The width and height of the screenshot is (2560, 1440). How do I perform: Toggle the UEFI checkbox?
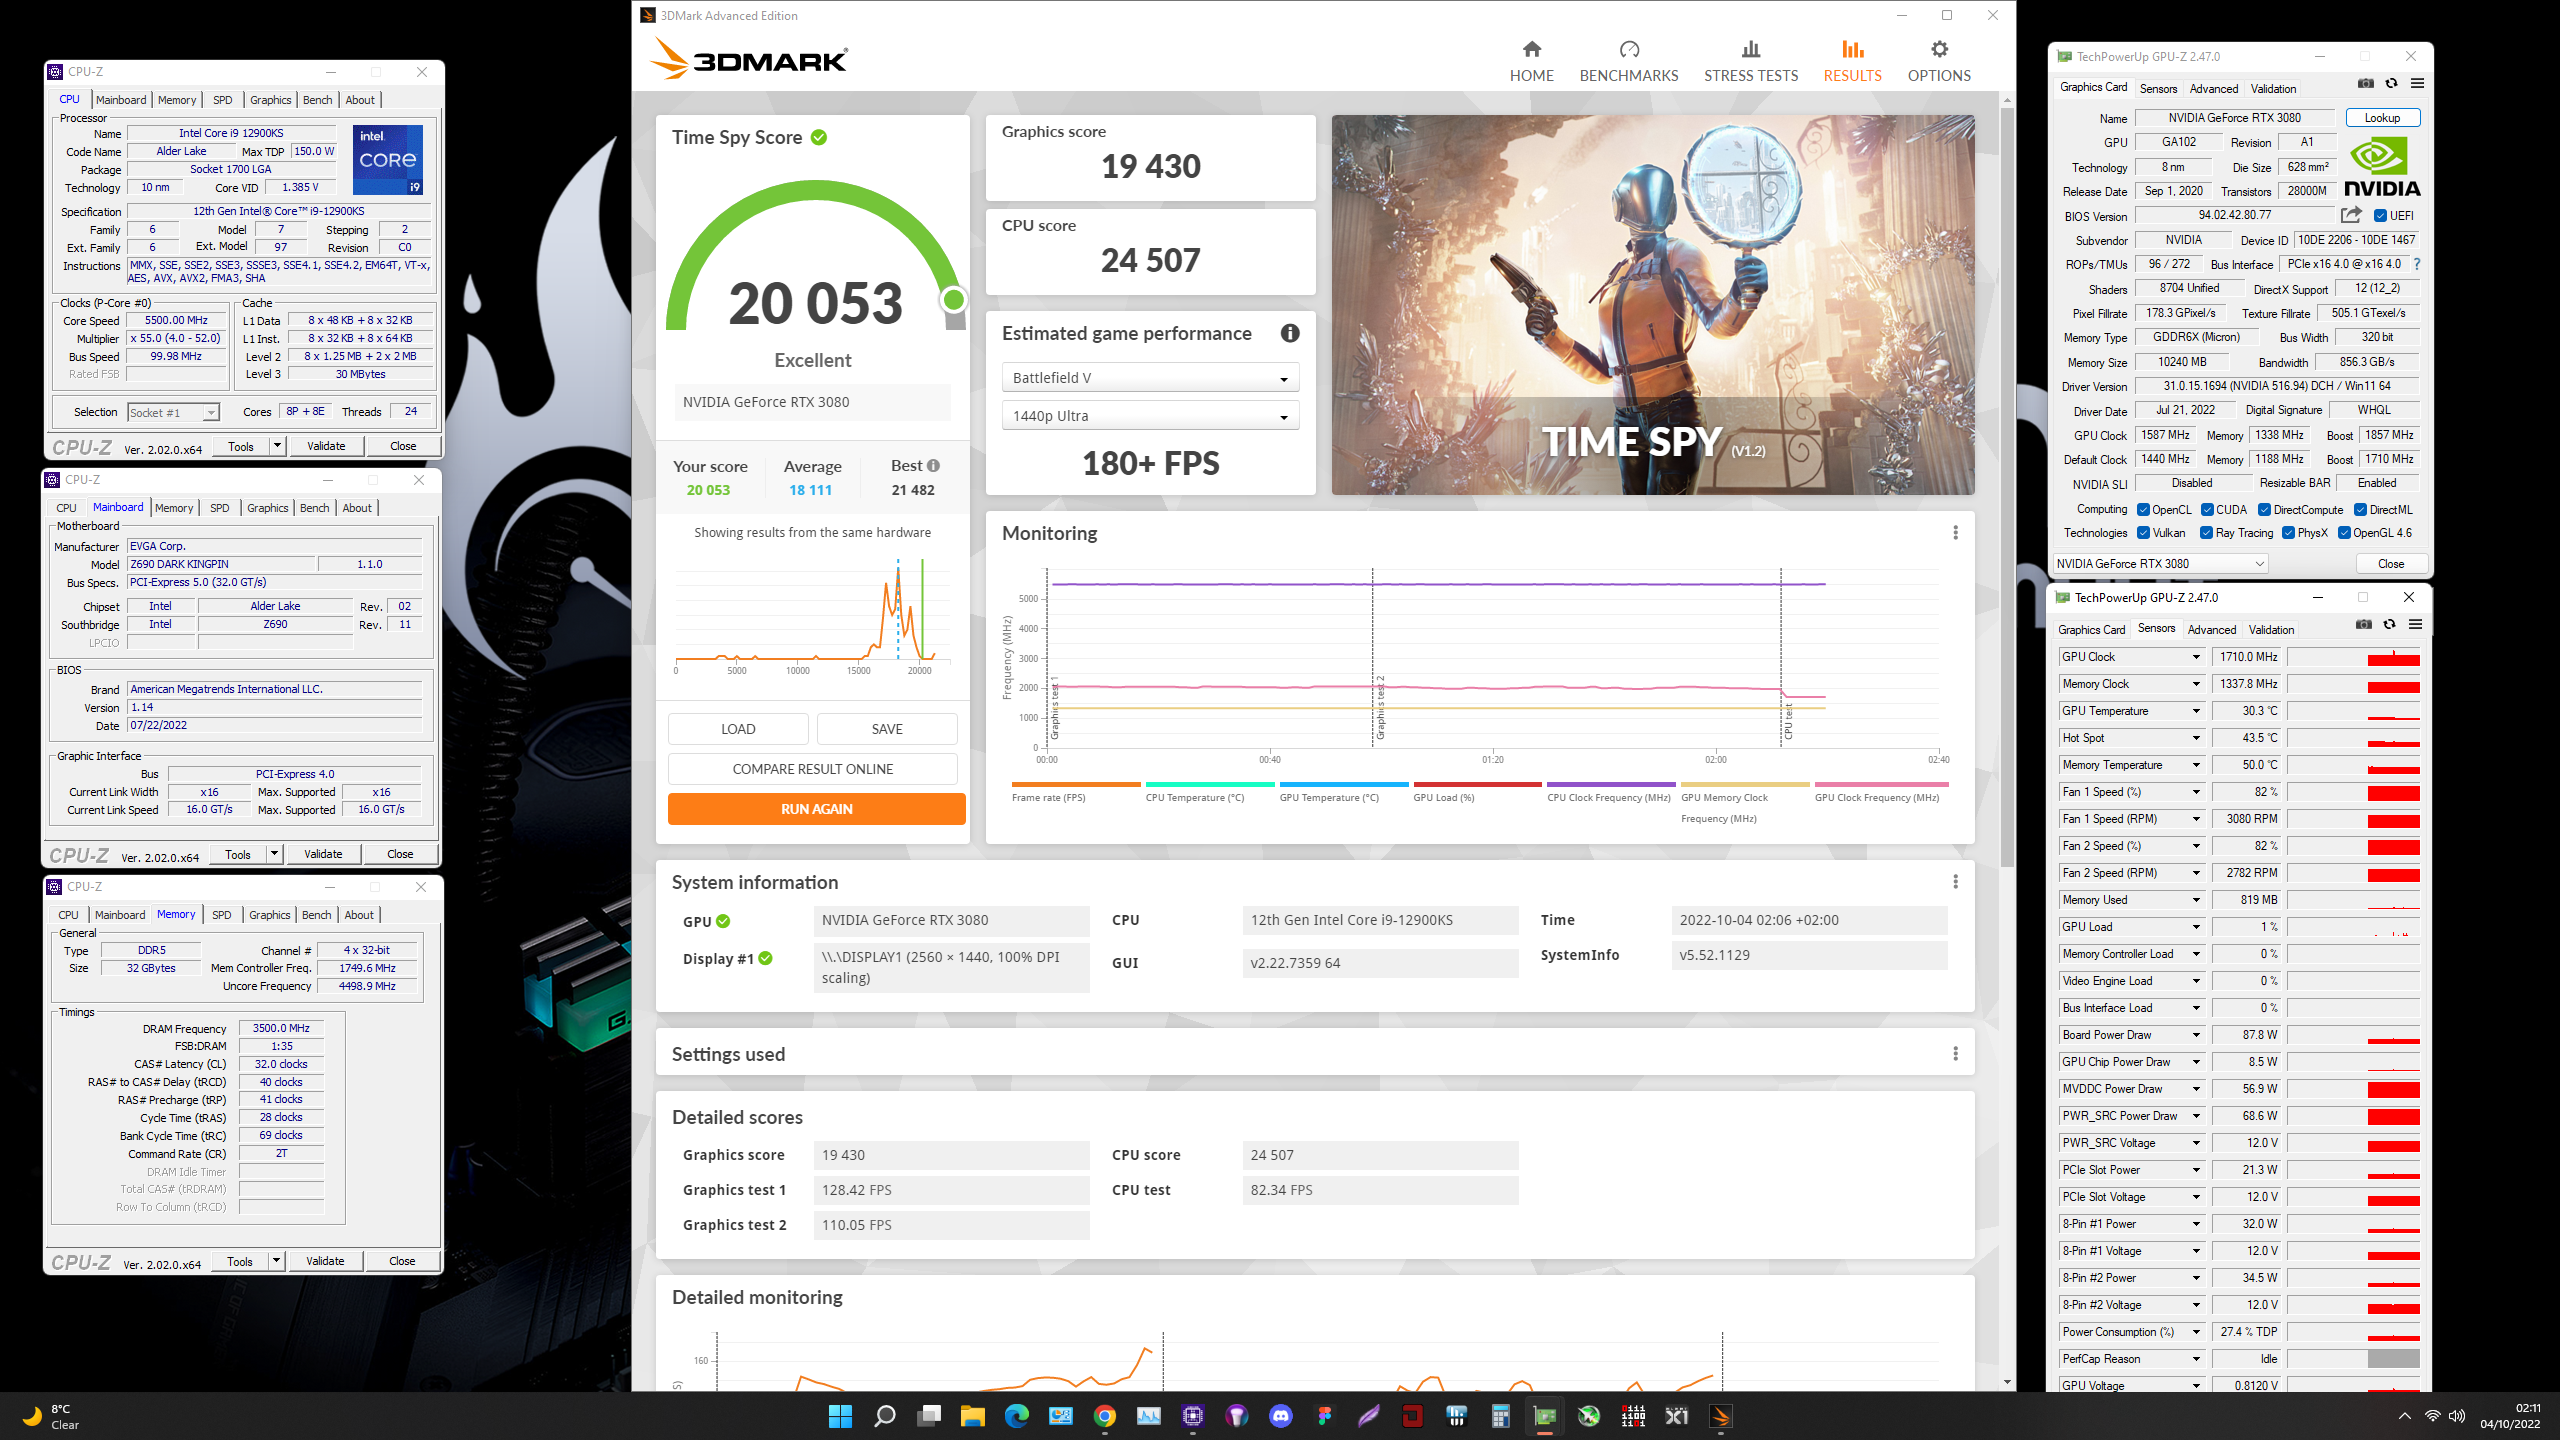2381,216
